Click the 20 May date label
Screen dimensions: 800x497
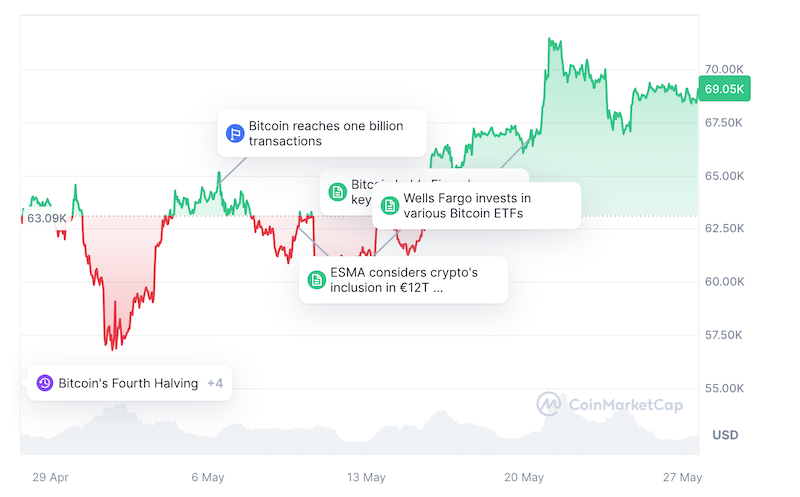point(524,478)
